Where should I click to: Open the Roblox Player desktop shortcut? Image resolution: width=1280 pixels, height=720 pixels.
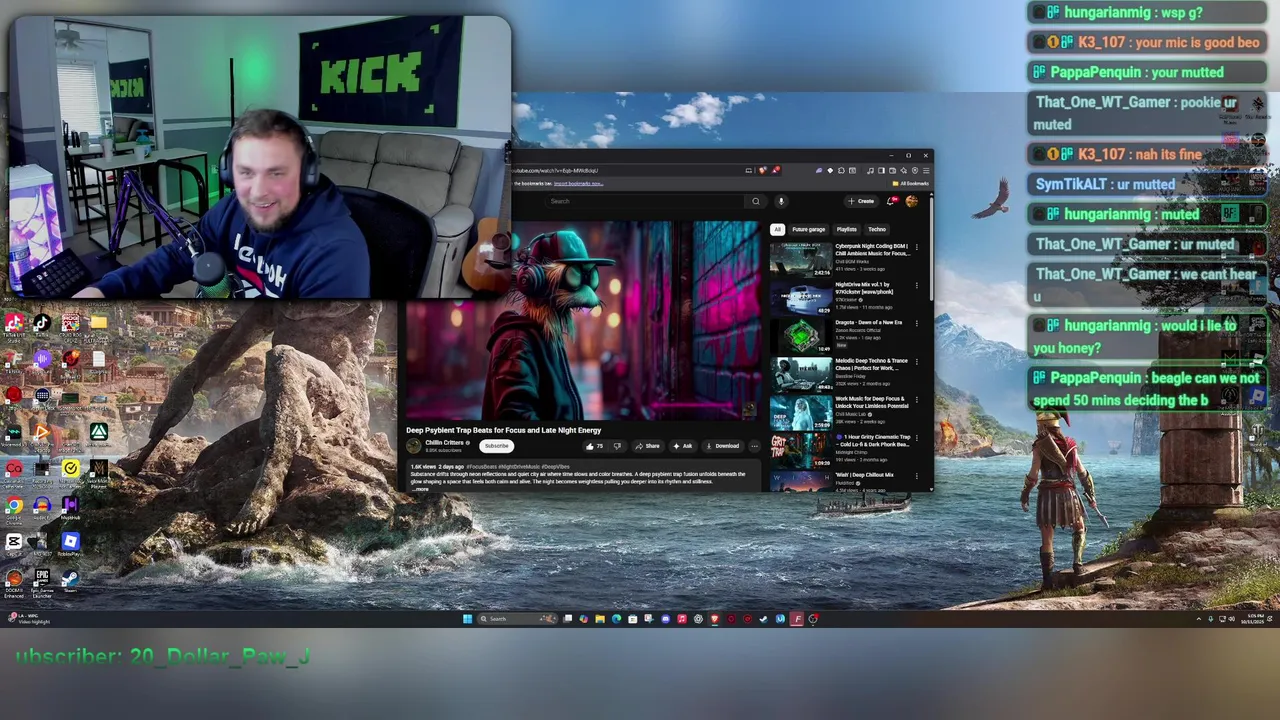coord(70,543)
